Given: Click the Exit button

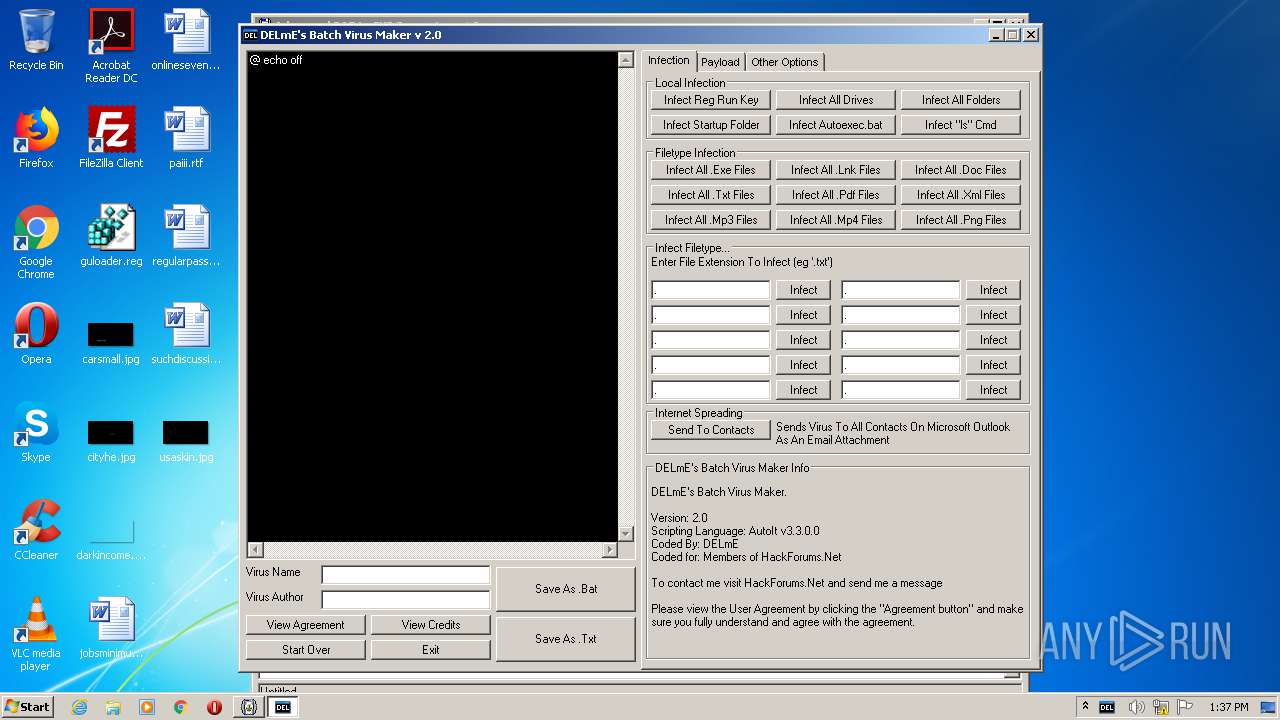Looking at the screenshot, I should coord(431,650).
